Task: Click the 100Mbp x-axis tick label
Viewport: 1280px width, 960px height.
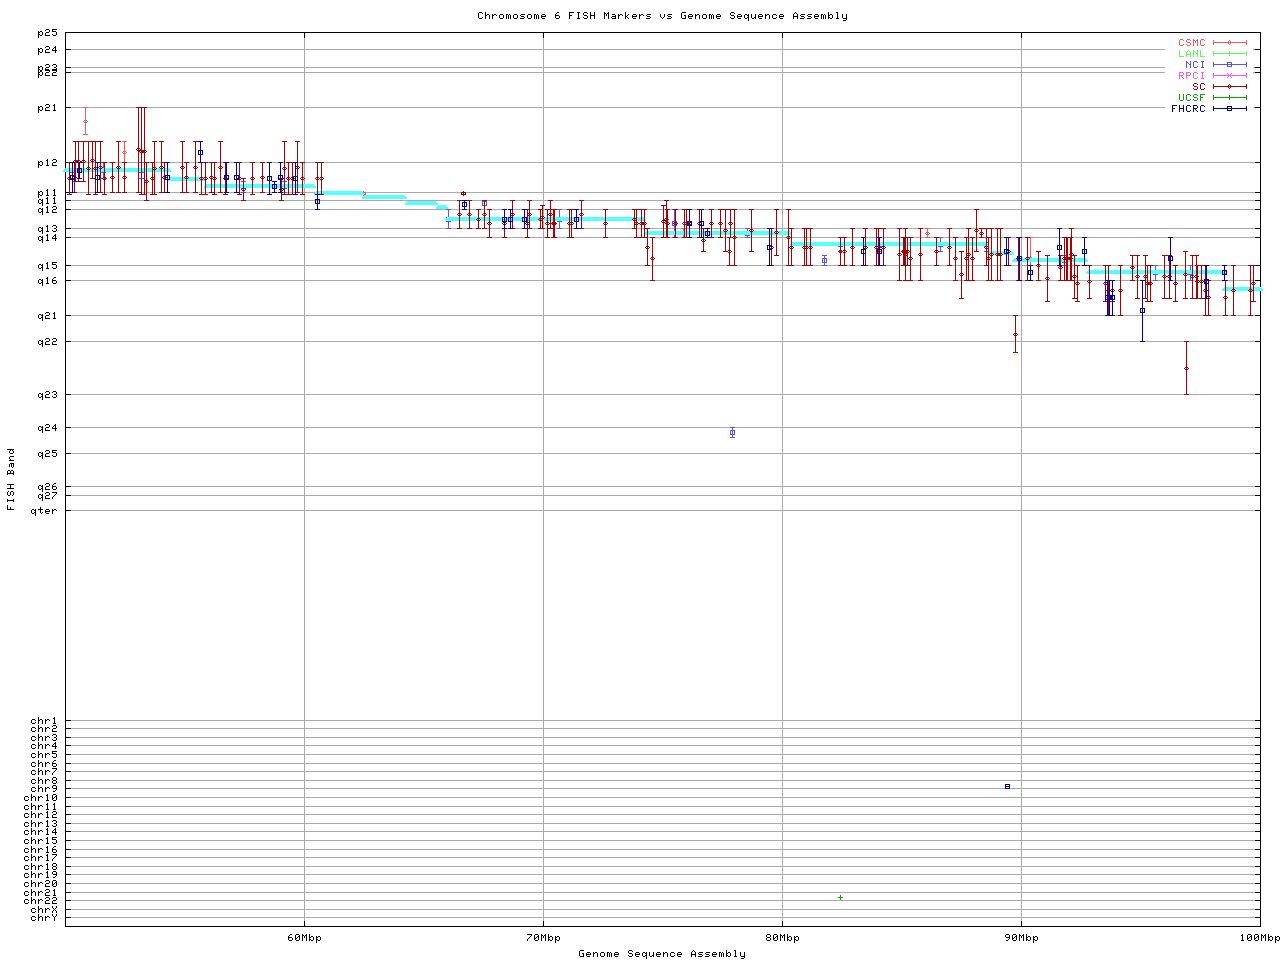Action: click(x=1259, y=938)
